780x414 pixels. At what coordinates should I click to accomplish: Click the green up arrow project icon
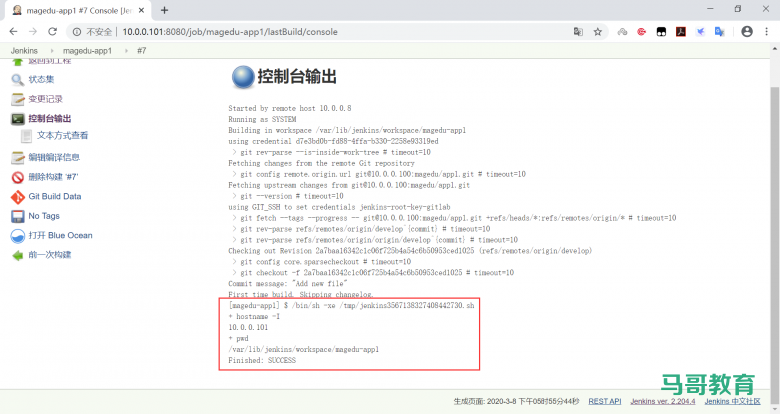(17, 61)
